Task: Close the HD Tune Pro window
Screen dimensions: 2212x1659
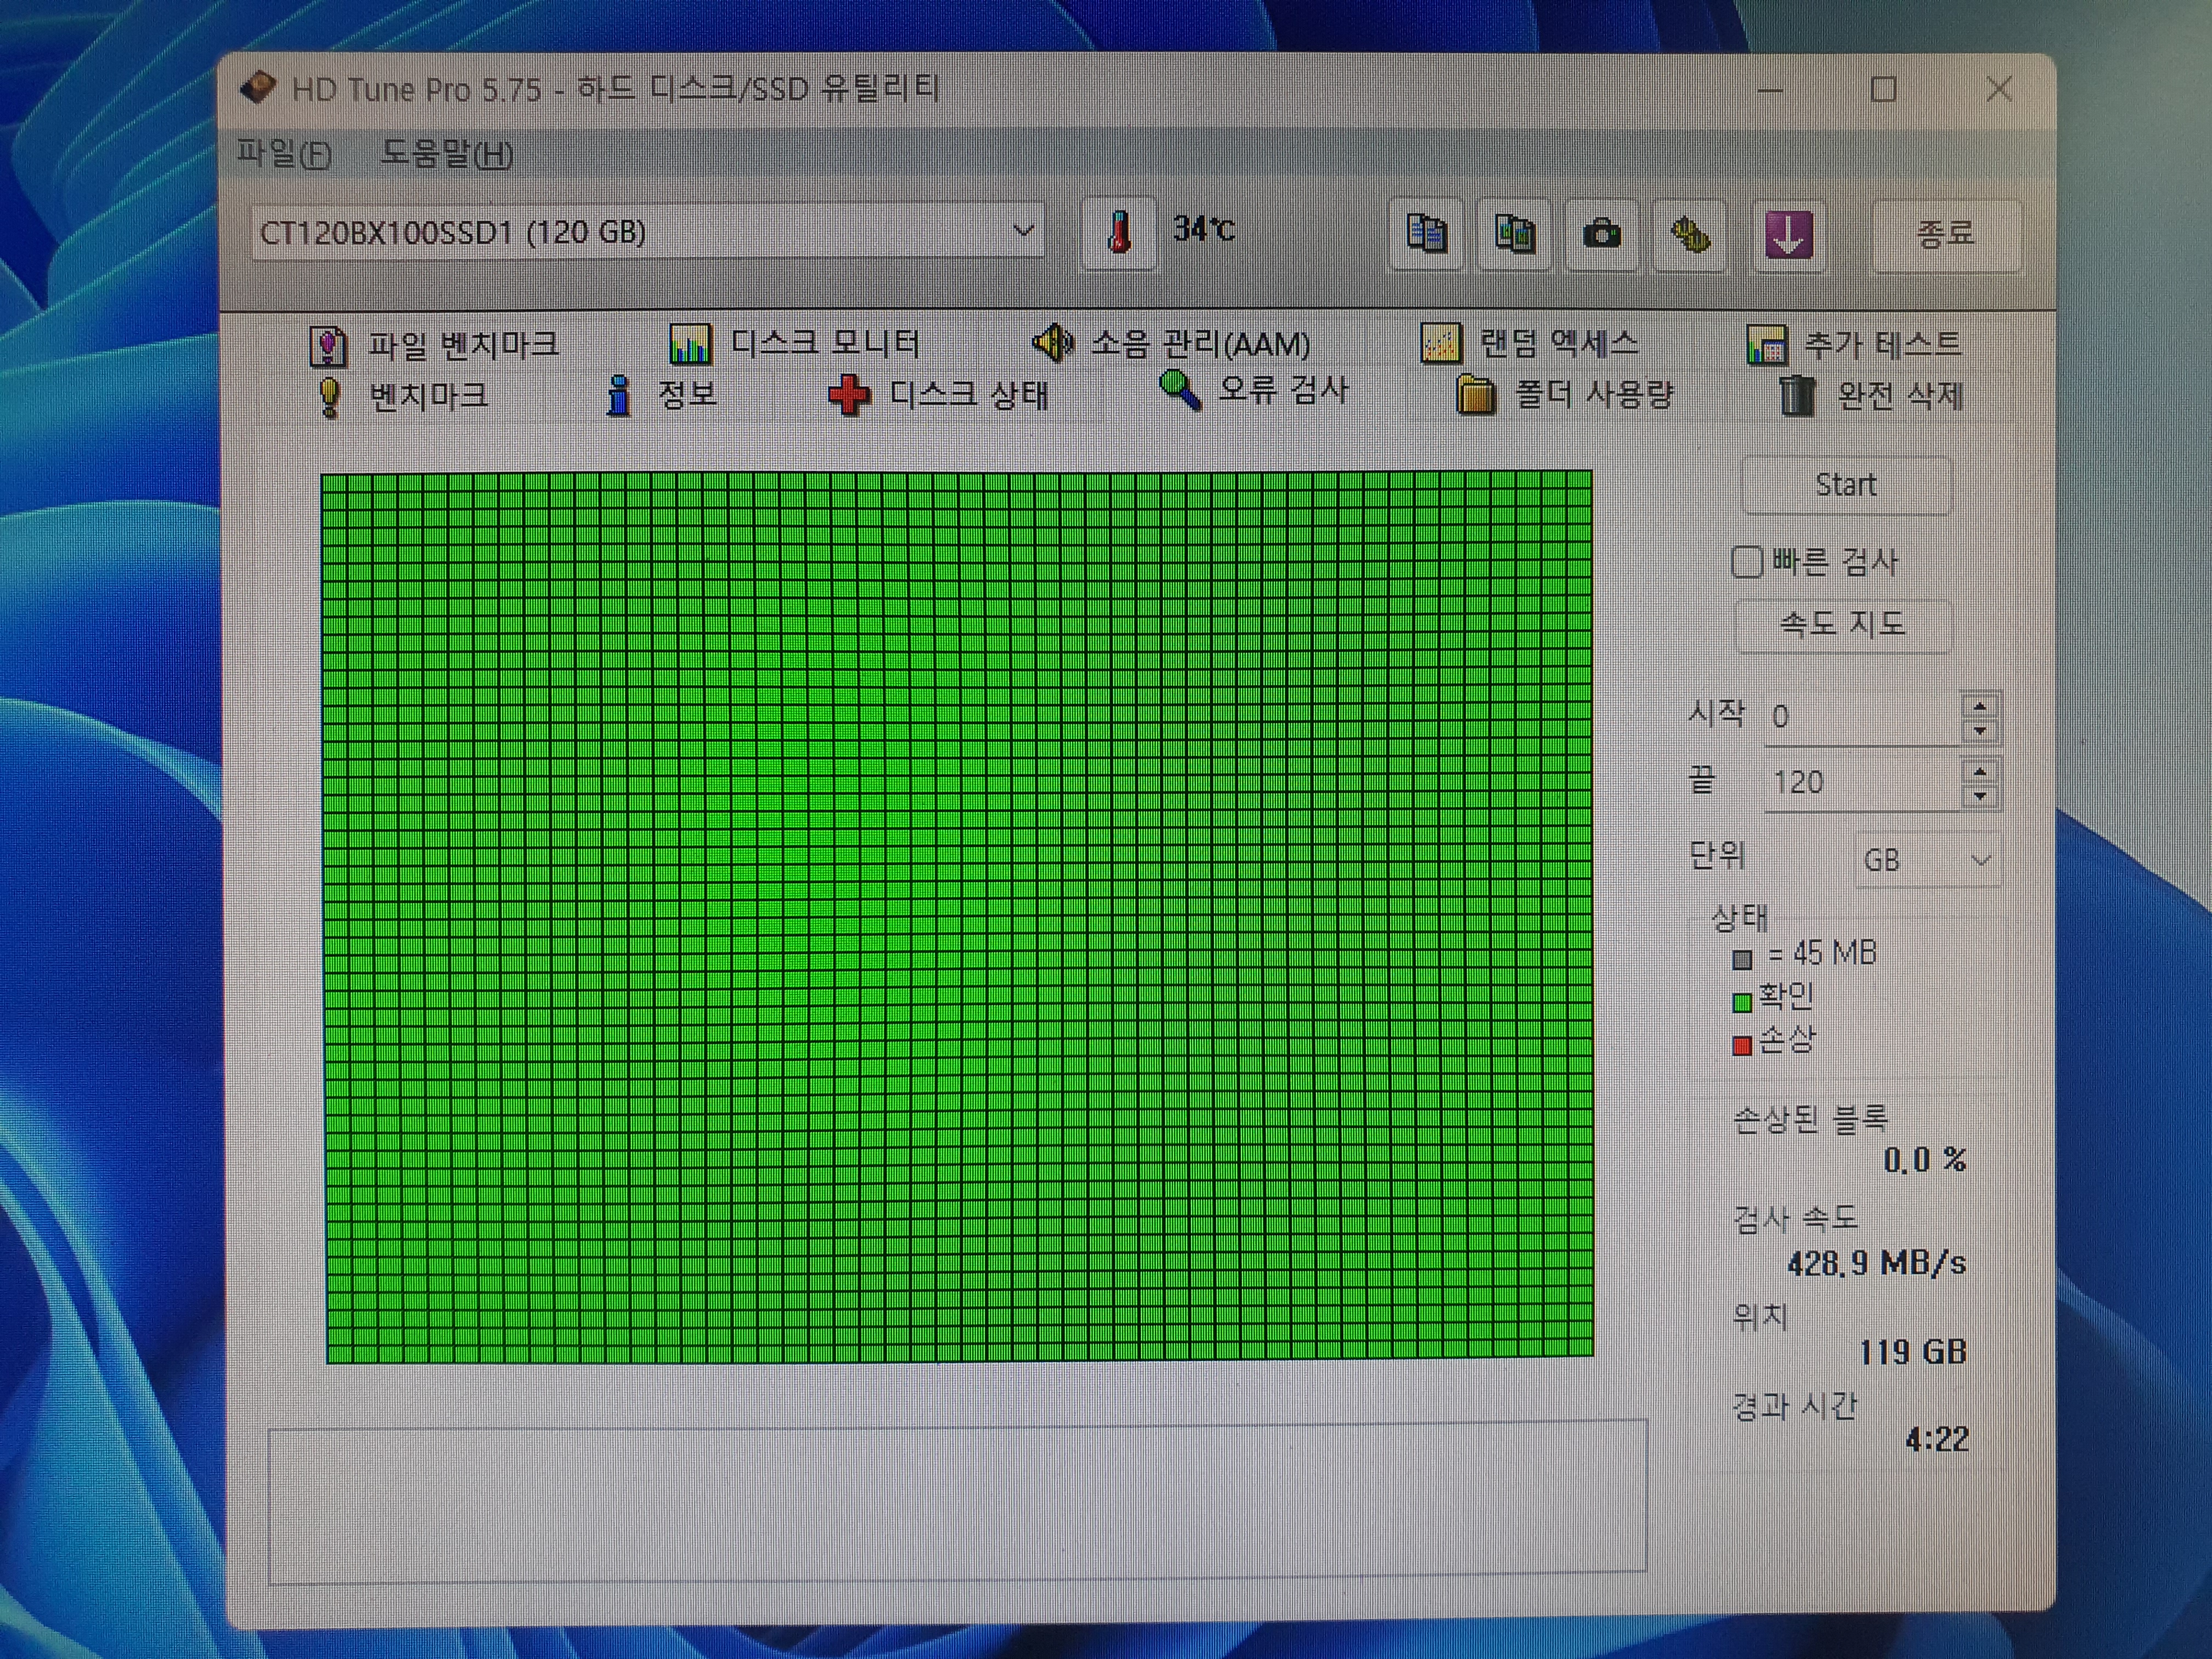Action: (x=1999, y=89)
